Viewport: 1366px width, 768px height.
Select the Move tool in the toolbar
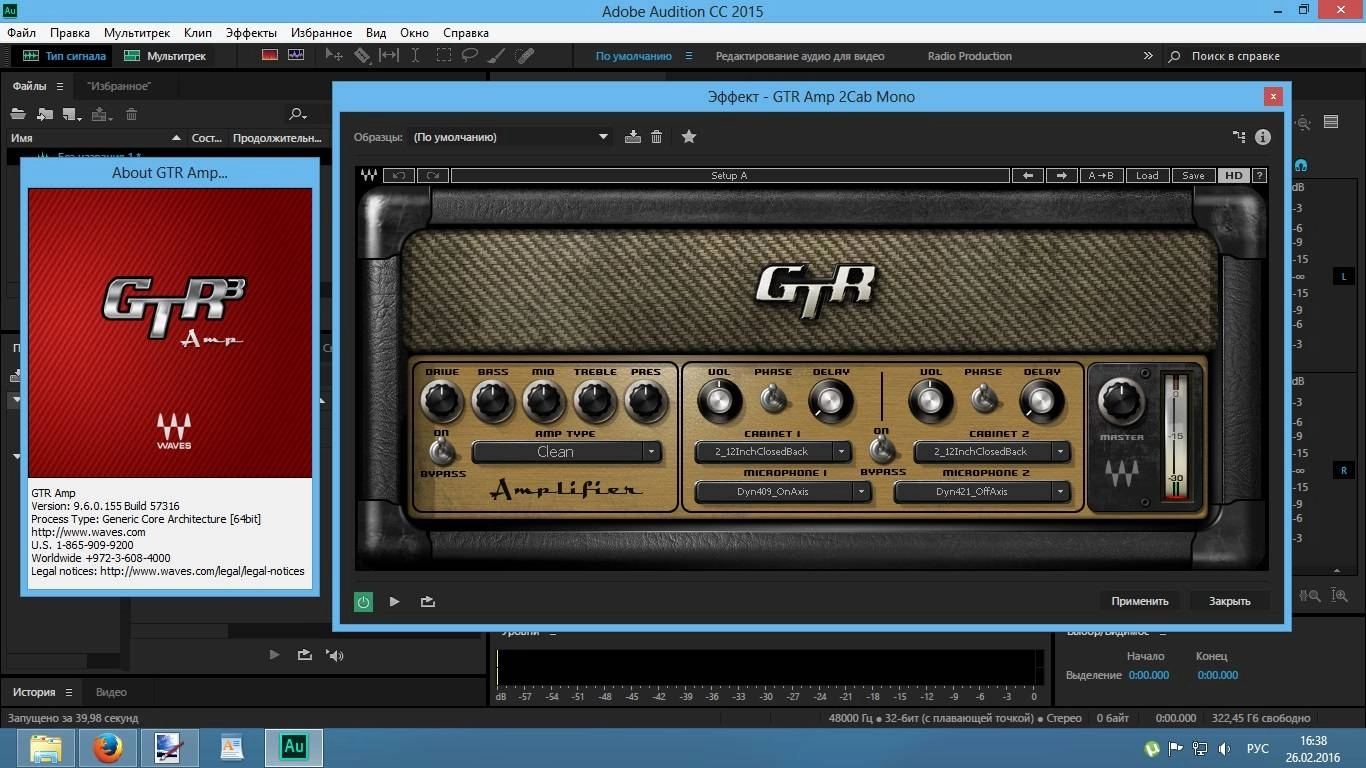[335, 56]
